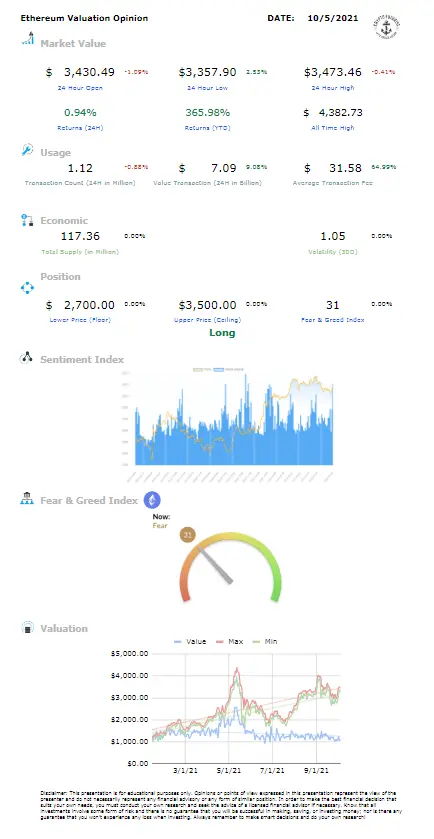Click the 7.09 value transaction figure
Screen dimensions: 434x839
(x=224, y=169)
